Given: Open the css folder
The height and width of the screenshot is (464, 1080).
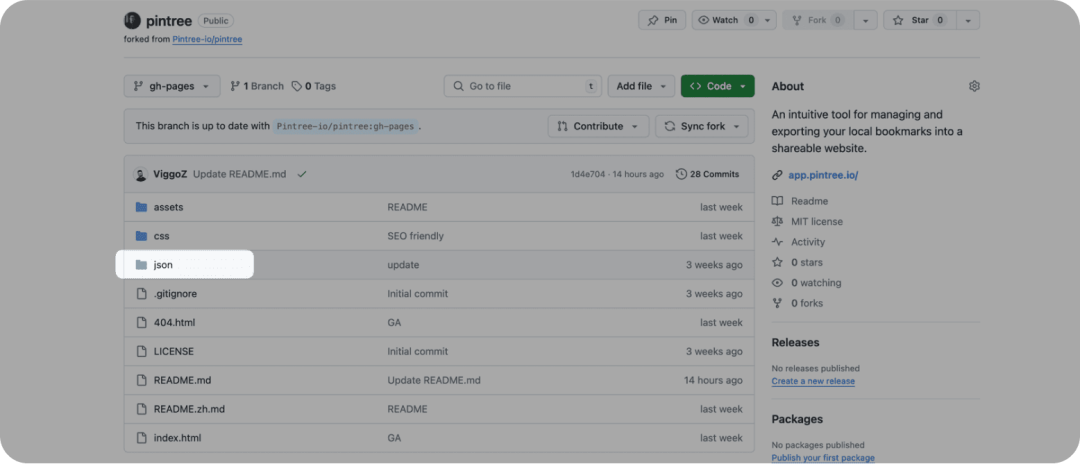Looking at the screenshot, I should (x=161, y=236).
